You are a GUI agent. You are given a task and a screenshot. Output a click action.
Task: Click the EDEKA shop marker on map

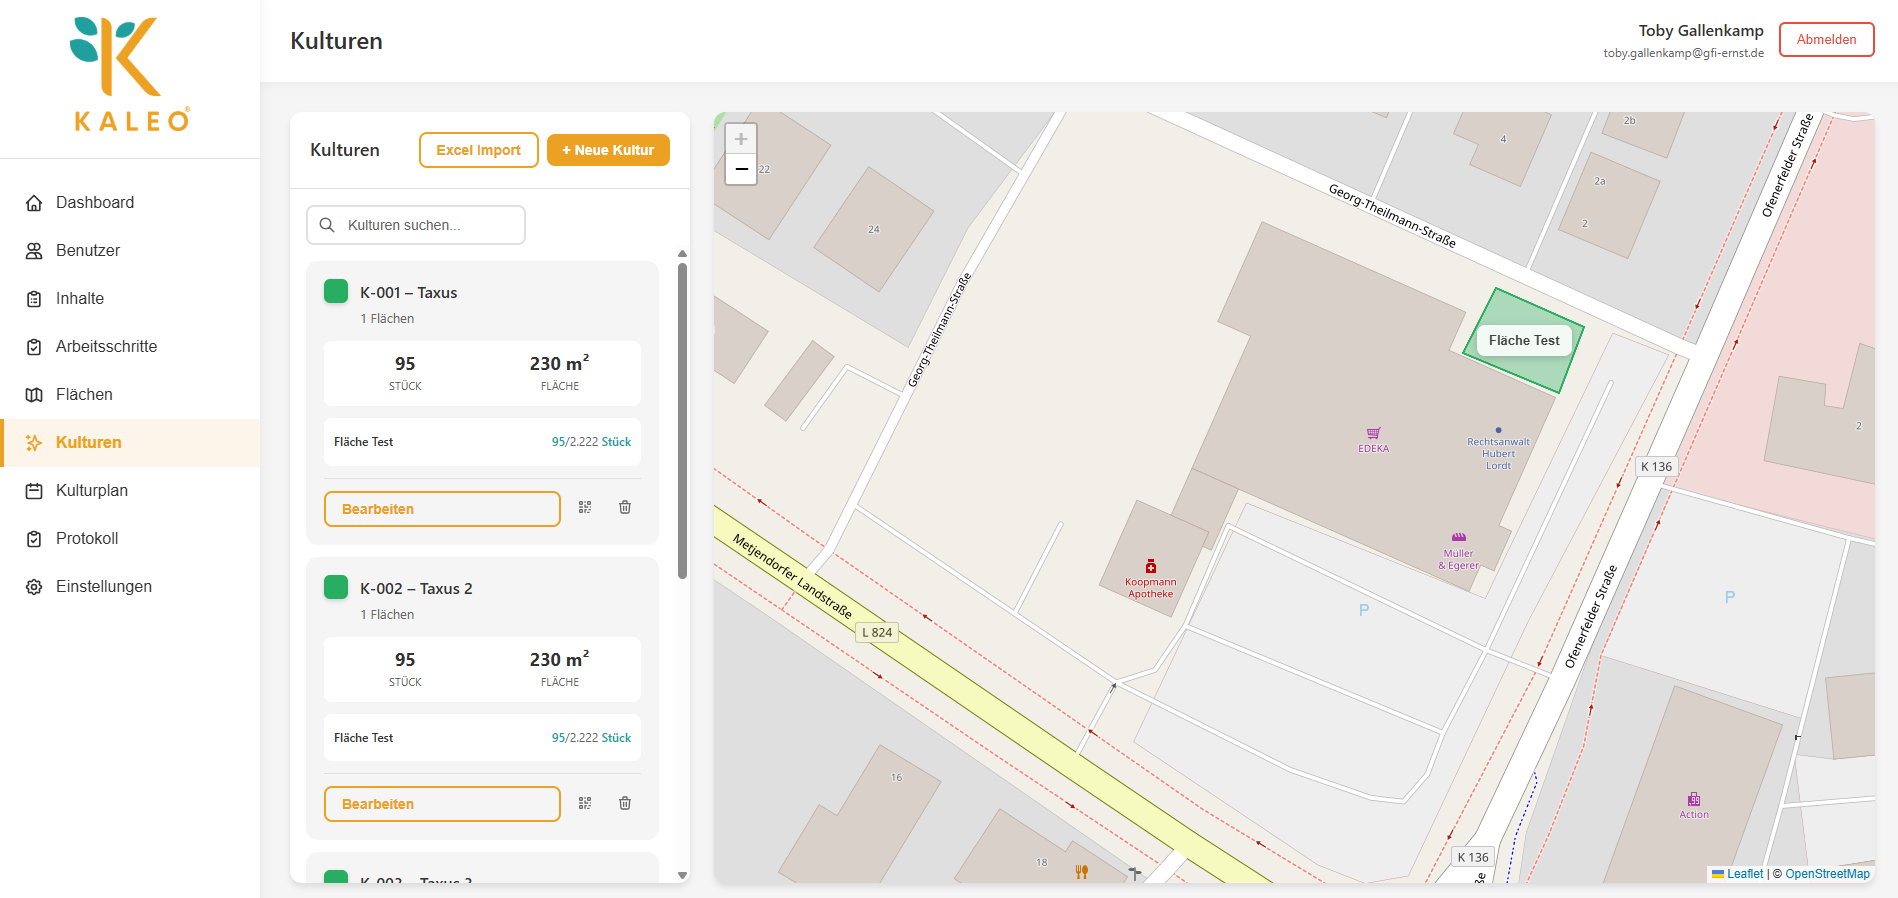pyautogui.click(x=1373, y=434)
